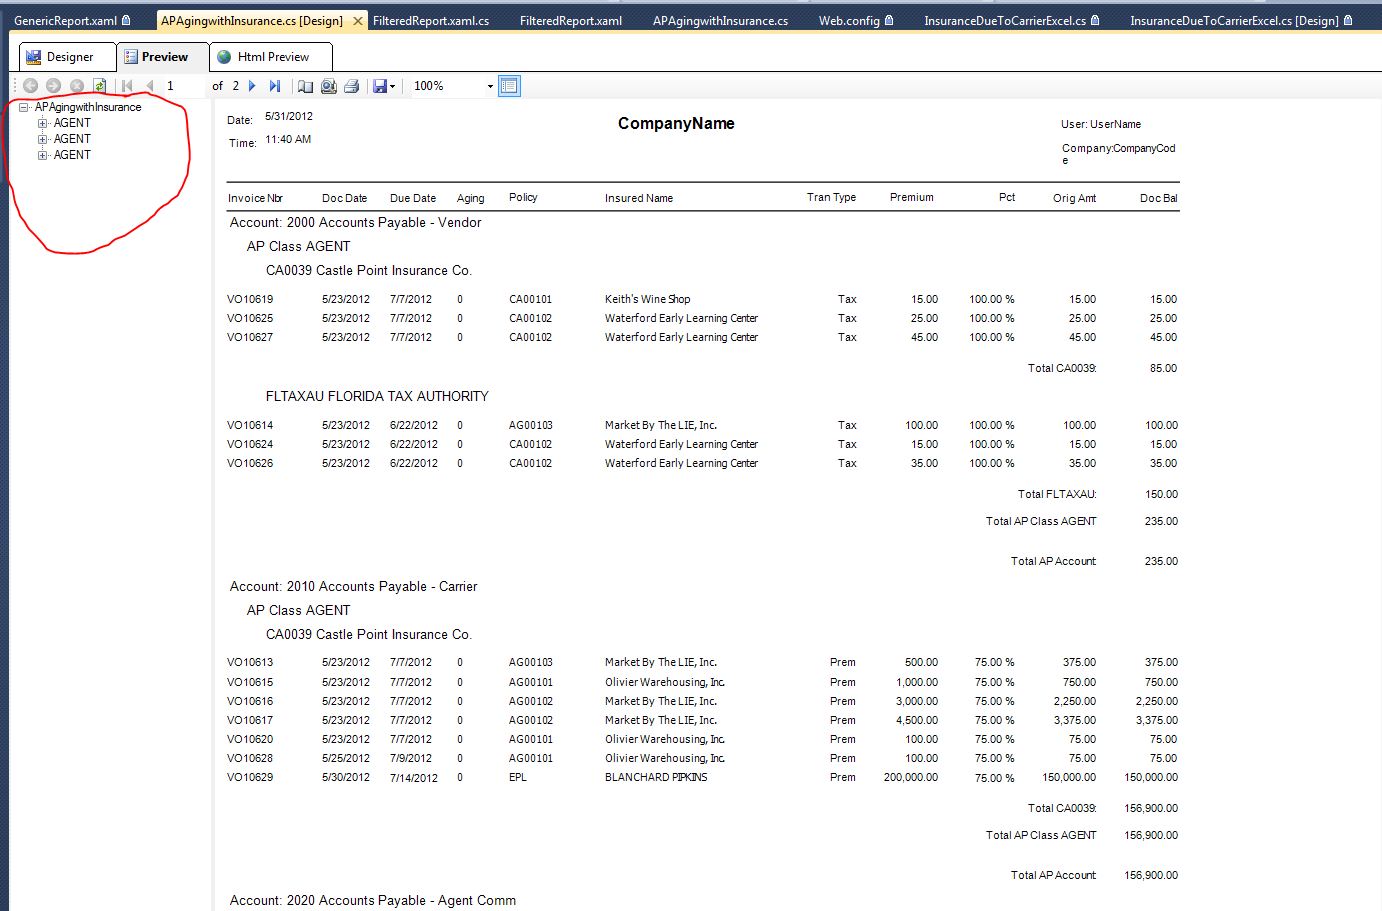This screenshot has height=911, width=1382.
Task: Click the Save/Export disk icon
Action: (x=379, y=86)
